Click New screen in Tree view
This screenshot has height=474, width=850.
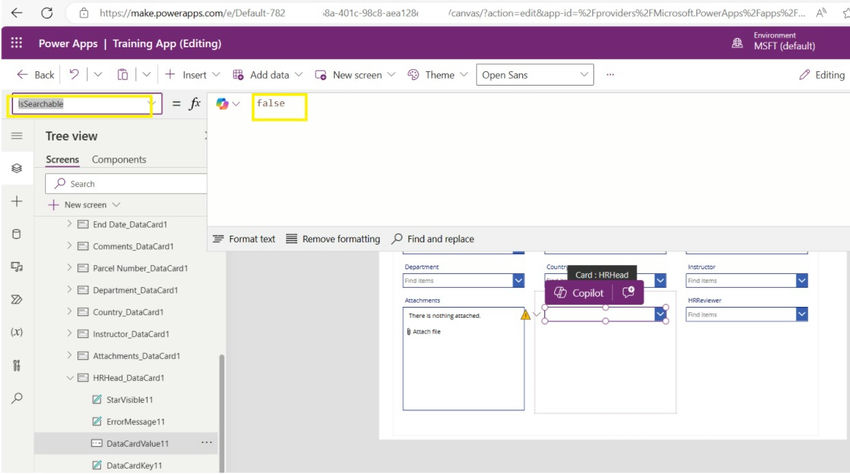pyautogui.click(x=84, y=205)
